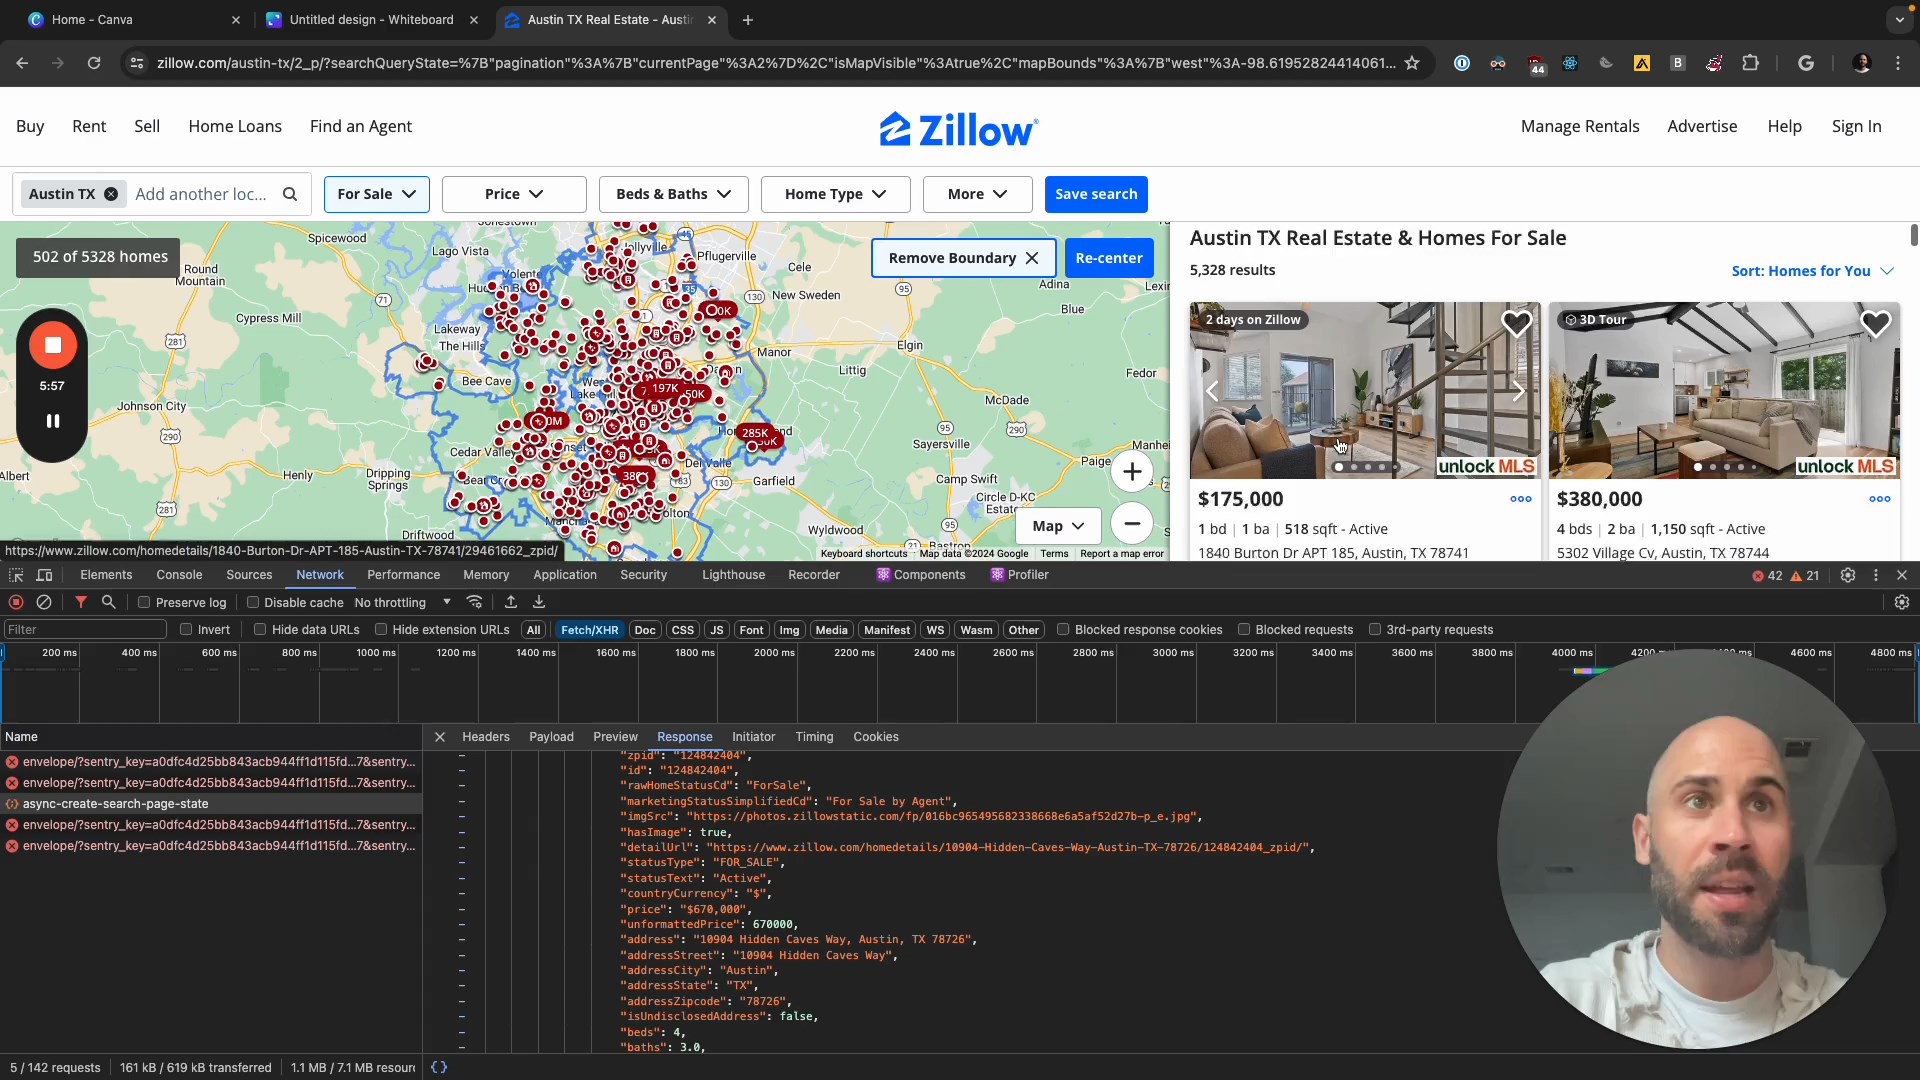
Task: Click Remove Boundary on the map
Action: point(964,258)
